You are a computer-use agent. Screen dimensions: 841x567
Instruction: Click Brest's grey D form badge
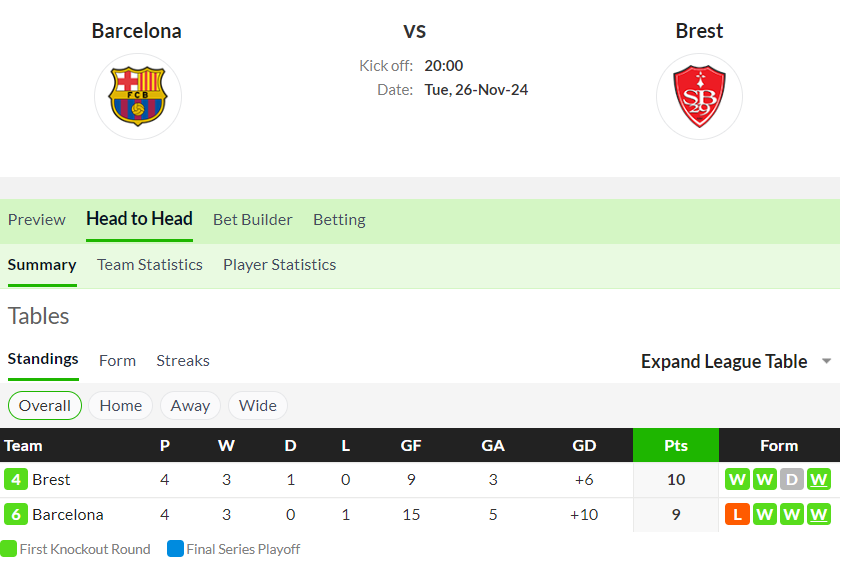[x=791, y=479]
